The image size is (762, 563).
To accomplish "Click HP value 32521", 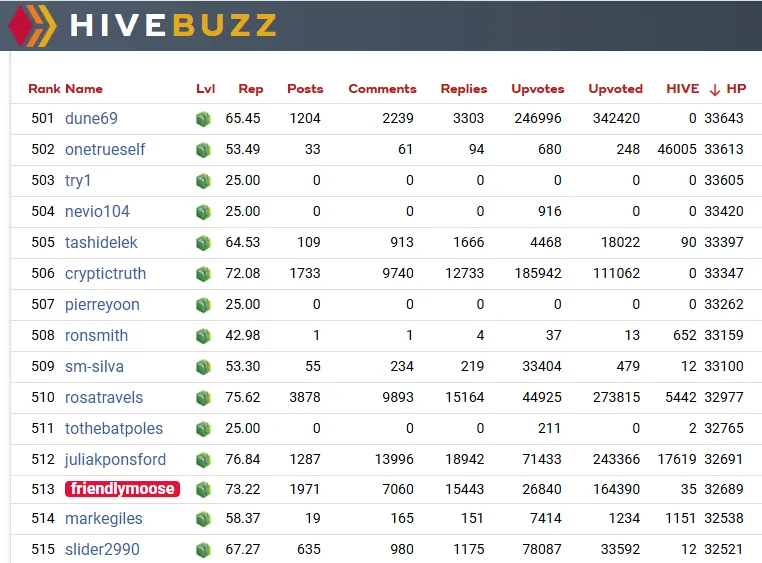I will [724, 549].
